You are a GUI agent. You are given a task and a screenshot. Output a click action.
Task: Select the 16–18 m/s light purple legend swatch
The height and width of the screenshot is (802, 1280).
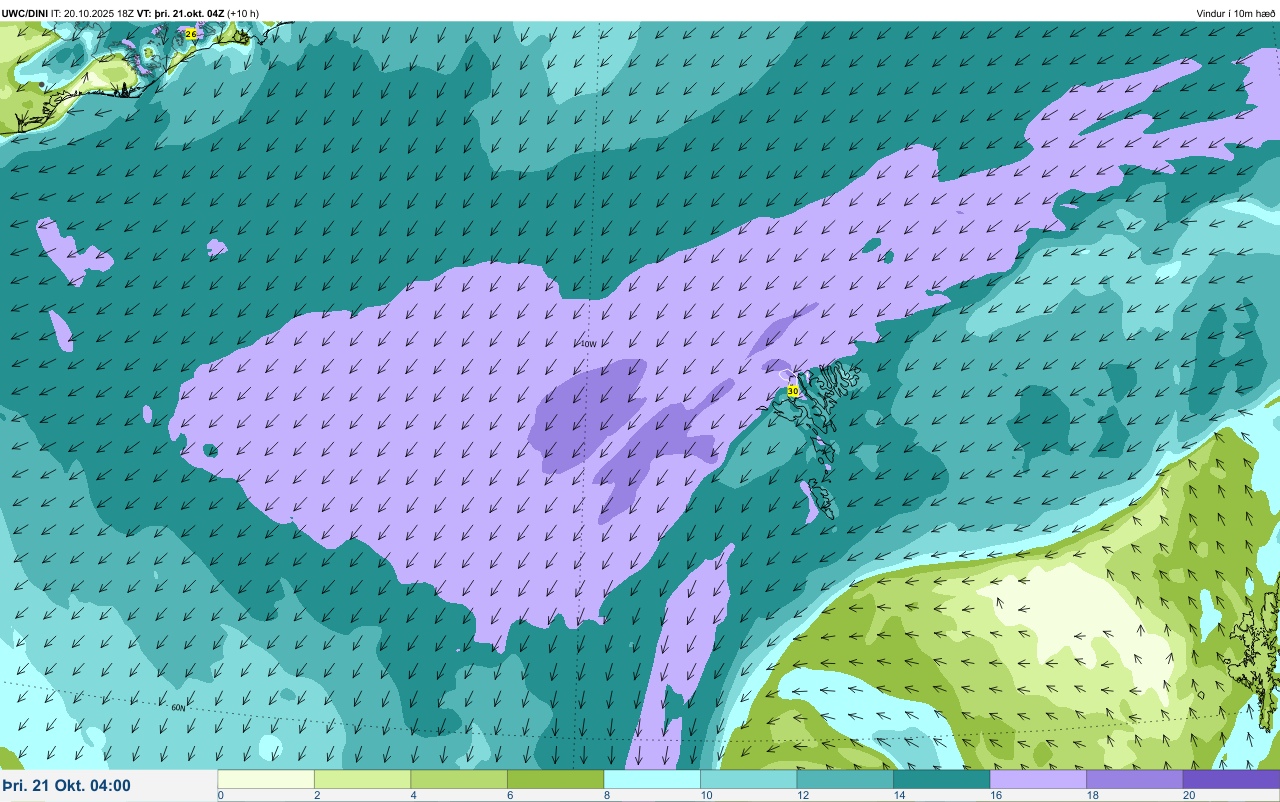tap(1038, 779)
